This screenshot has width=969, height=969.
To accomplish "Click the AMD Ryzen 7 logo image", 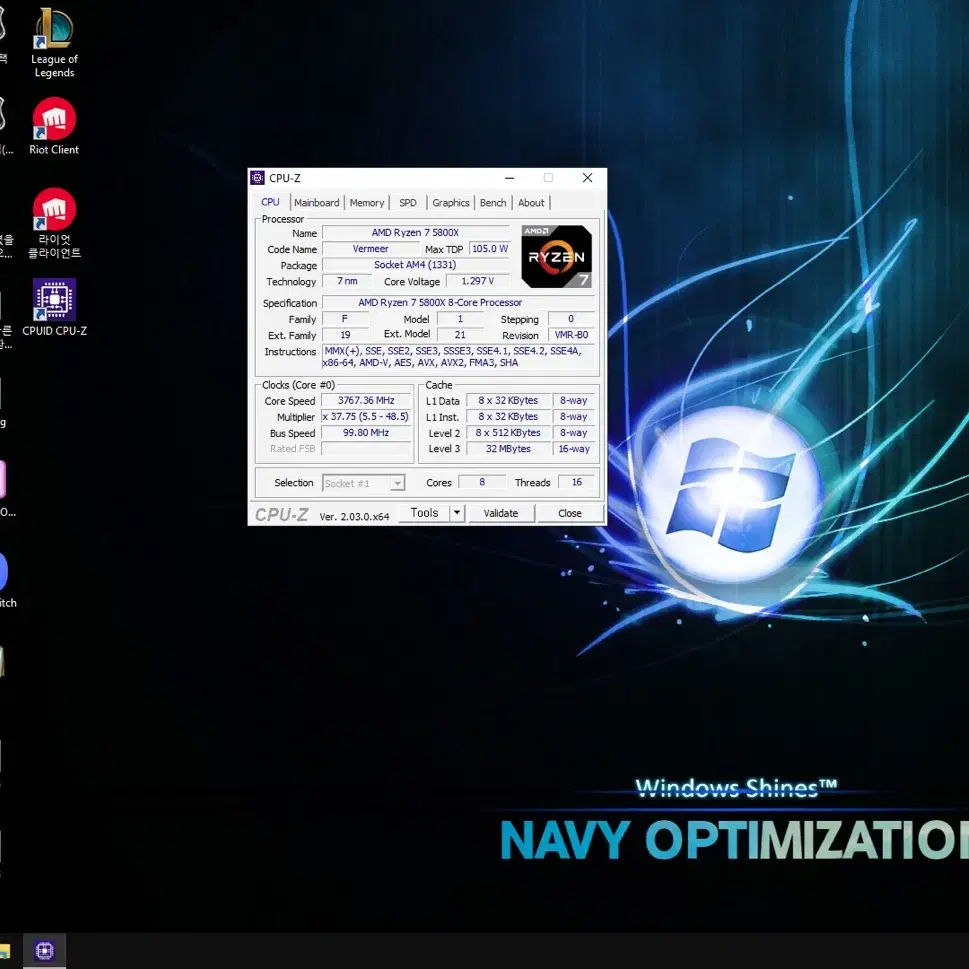I will (556, 256).
